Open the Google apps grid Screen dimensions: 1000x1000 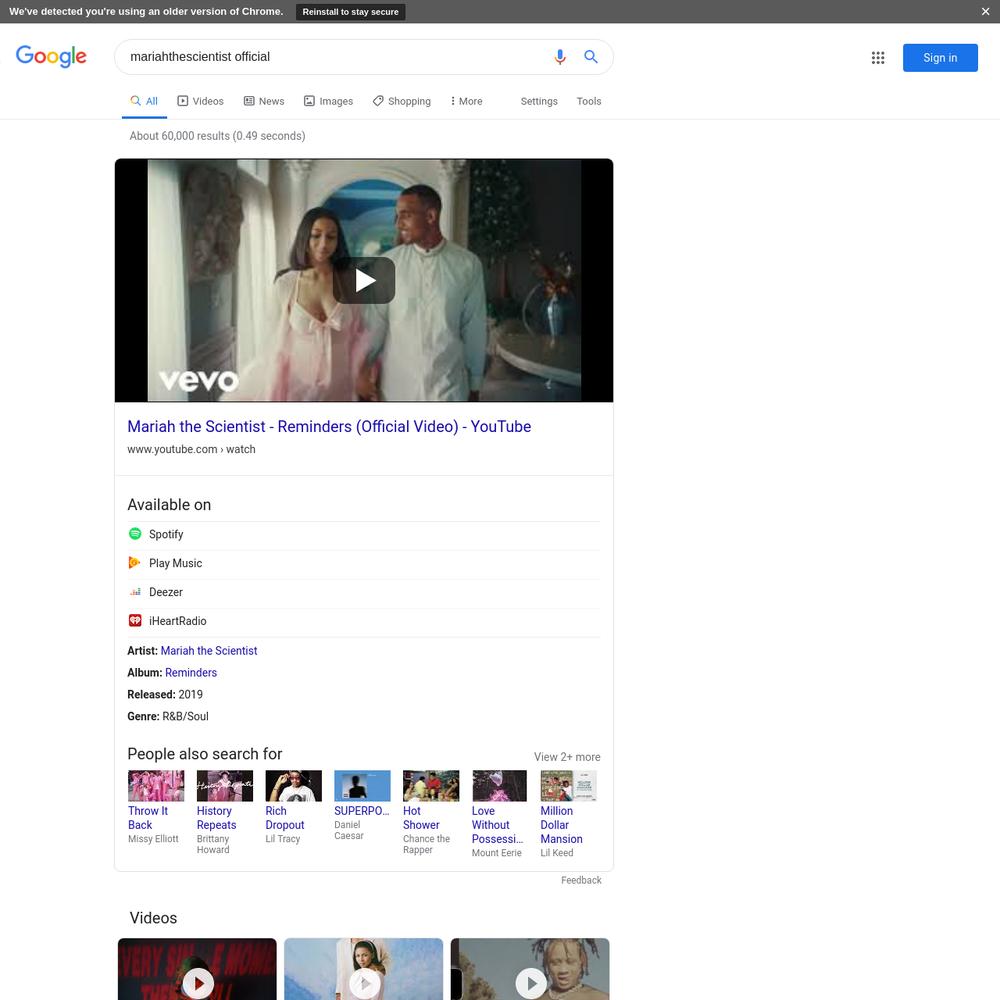coord(878,57)
